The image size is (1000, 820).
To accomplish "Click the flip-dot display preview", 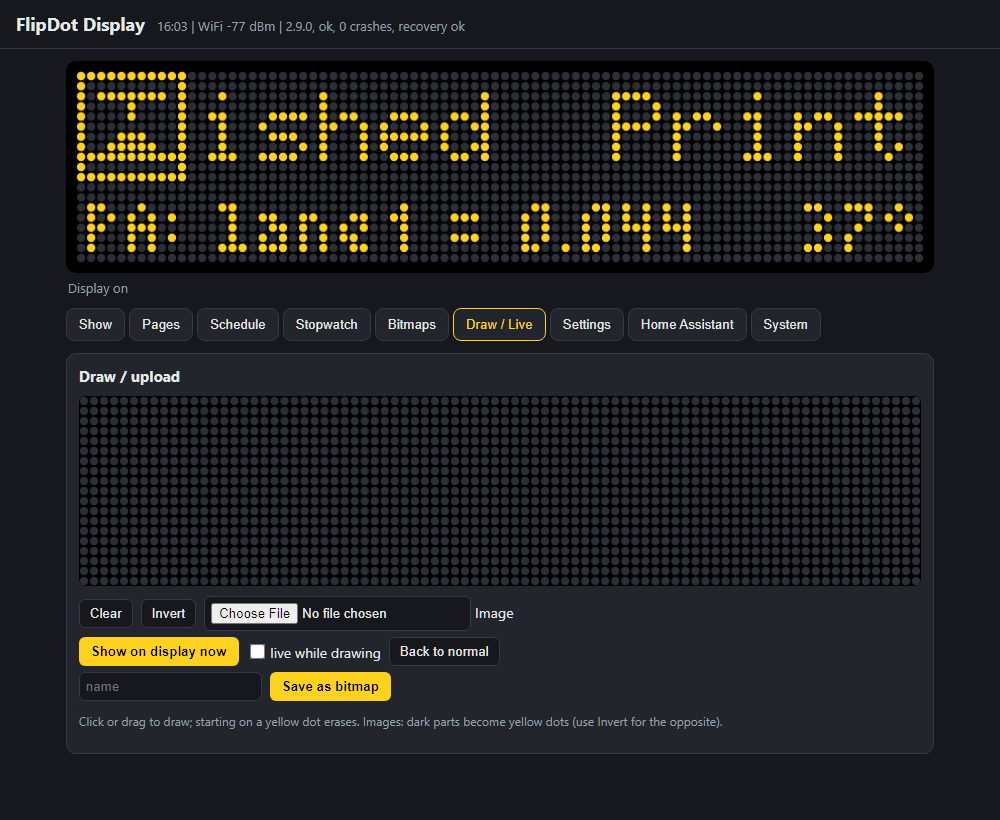I will point(500,167).
